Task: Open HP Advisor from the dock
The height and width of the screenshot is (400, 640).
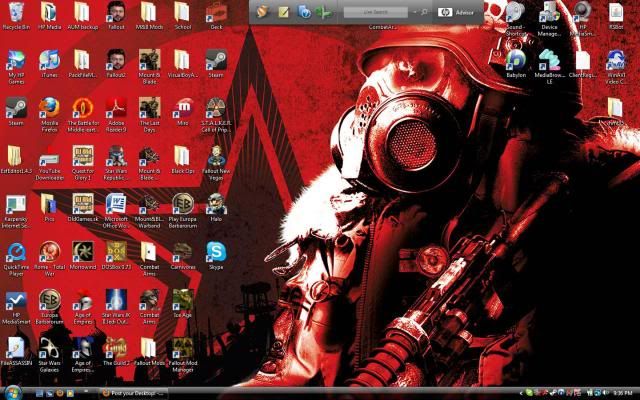Action: pos(456,12)
